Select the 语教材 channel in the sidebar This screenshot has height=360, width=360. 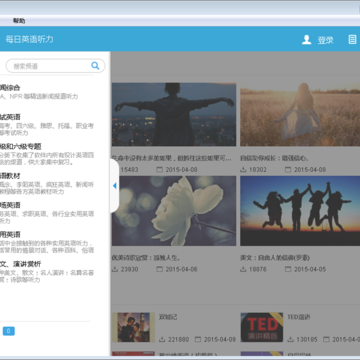tap(10, 176)
